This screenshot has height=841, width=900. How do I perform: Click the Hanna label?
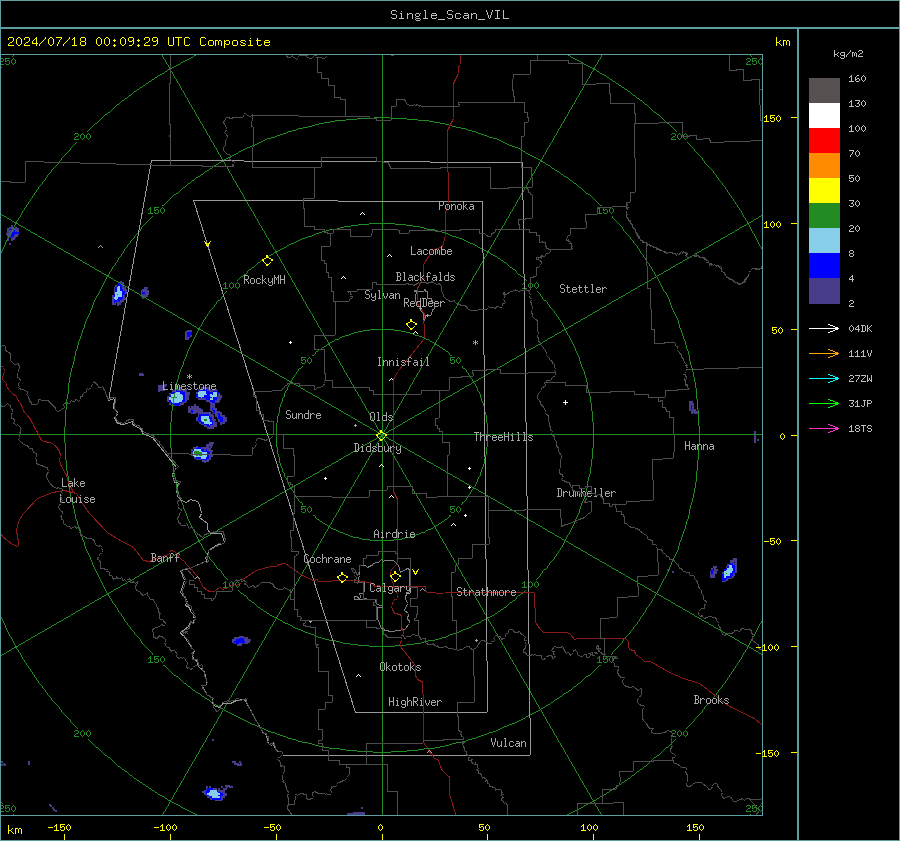pos(699,446)
